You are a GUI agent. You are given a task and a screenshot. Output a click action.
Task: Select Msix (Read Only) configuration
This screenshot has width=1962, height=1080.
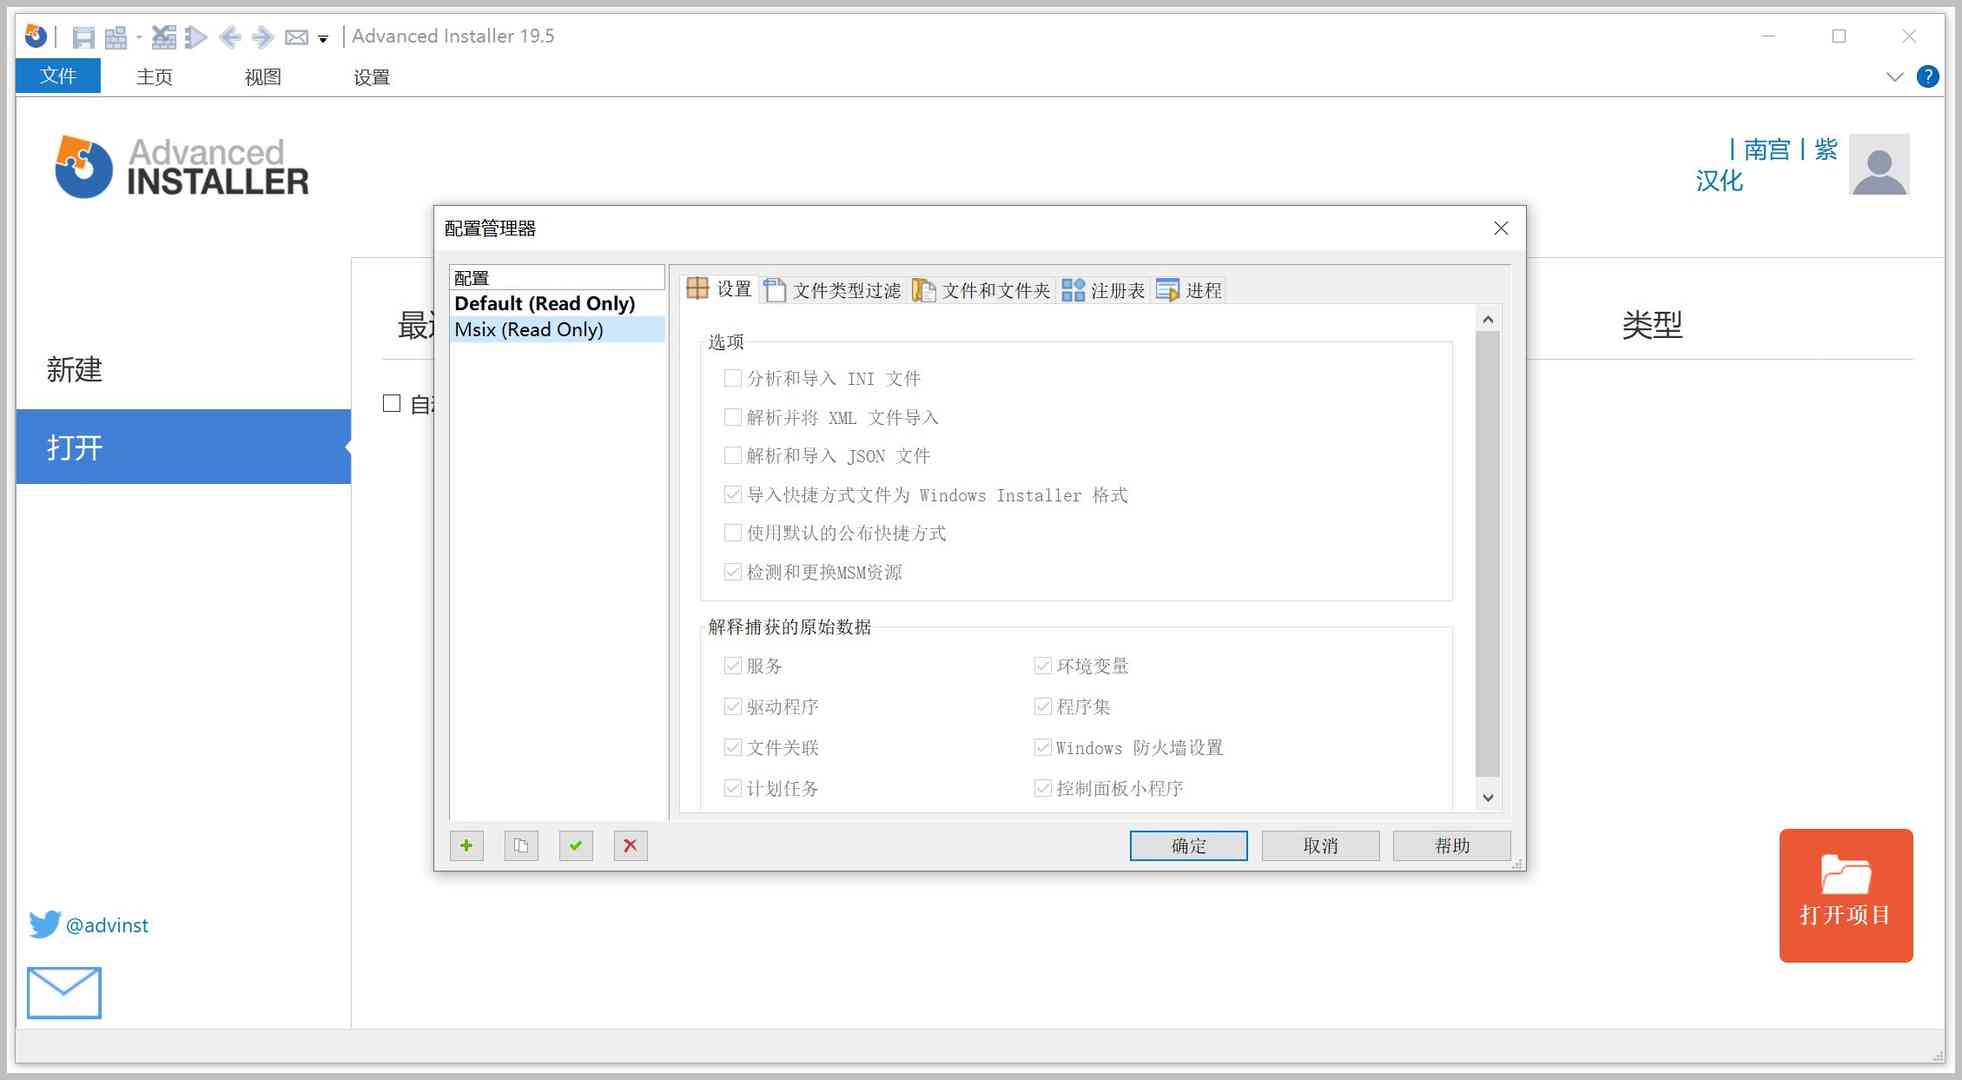(x=557, y=330)
